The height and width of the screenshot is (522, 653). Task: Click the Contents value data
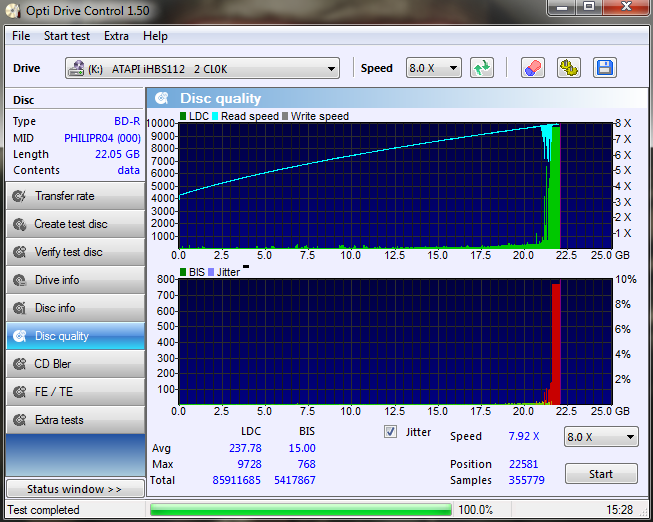click(x=129, y=170)
